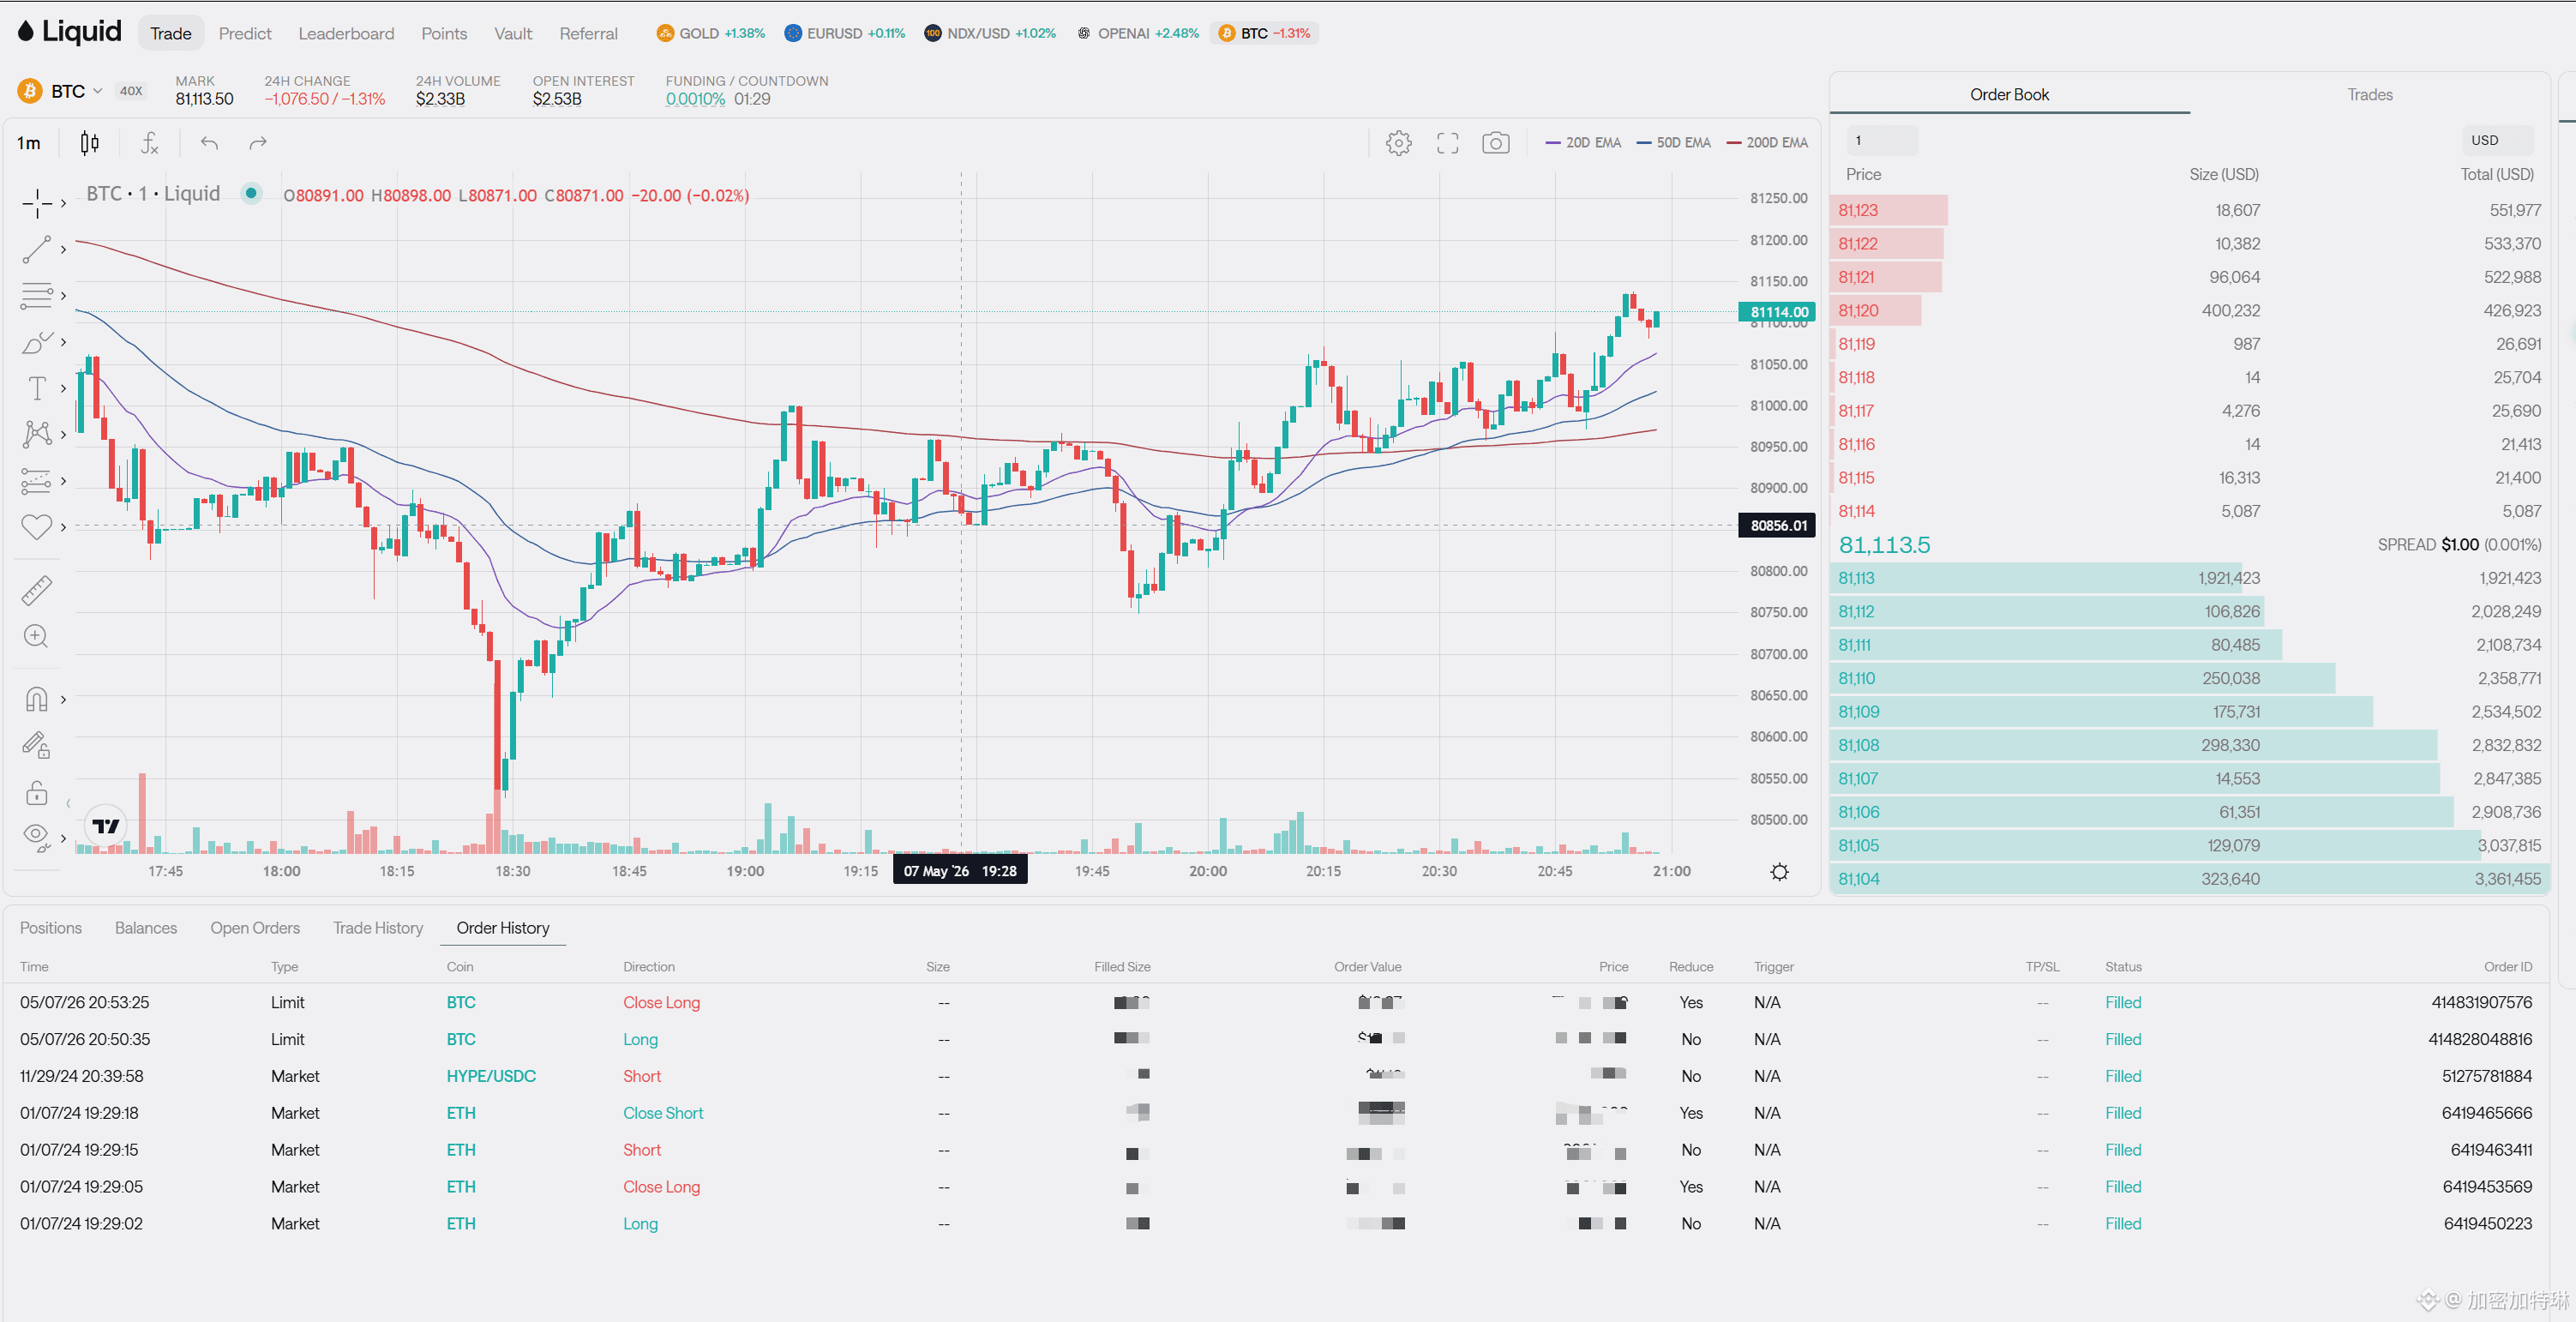Open the order book grouping dropdown
This screenshot has height=1322, width=2576.
(1881, 140)
